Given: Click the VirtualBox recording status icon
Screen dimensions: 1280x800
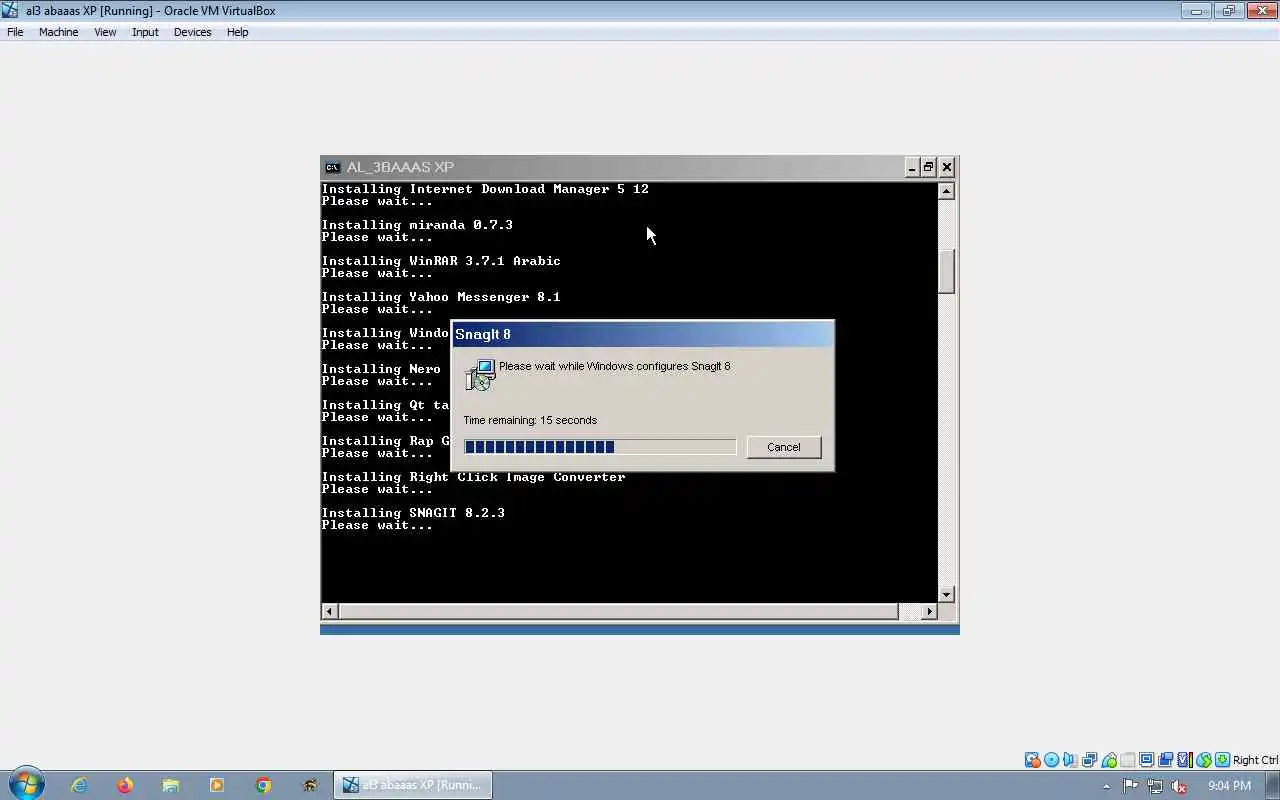Looking at the screenshot, I should (1165, 760).
